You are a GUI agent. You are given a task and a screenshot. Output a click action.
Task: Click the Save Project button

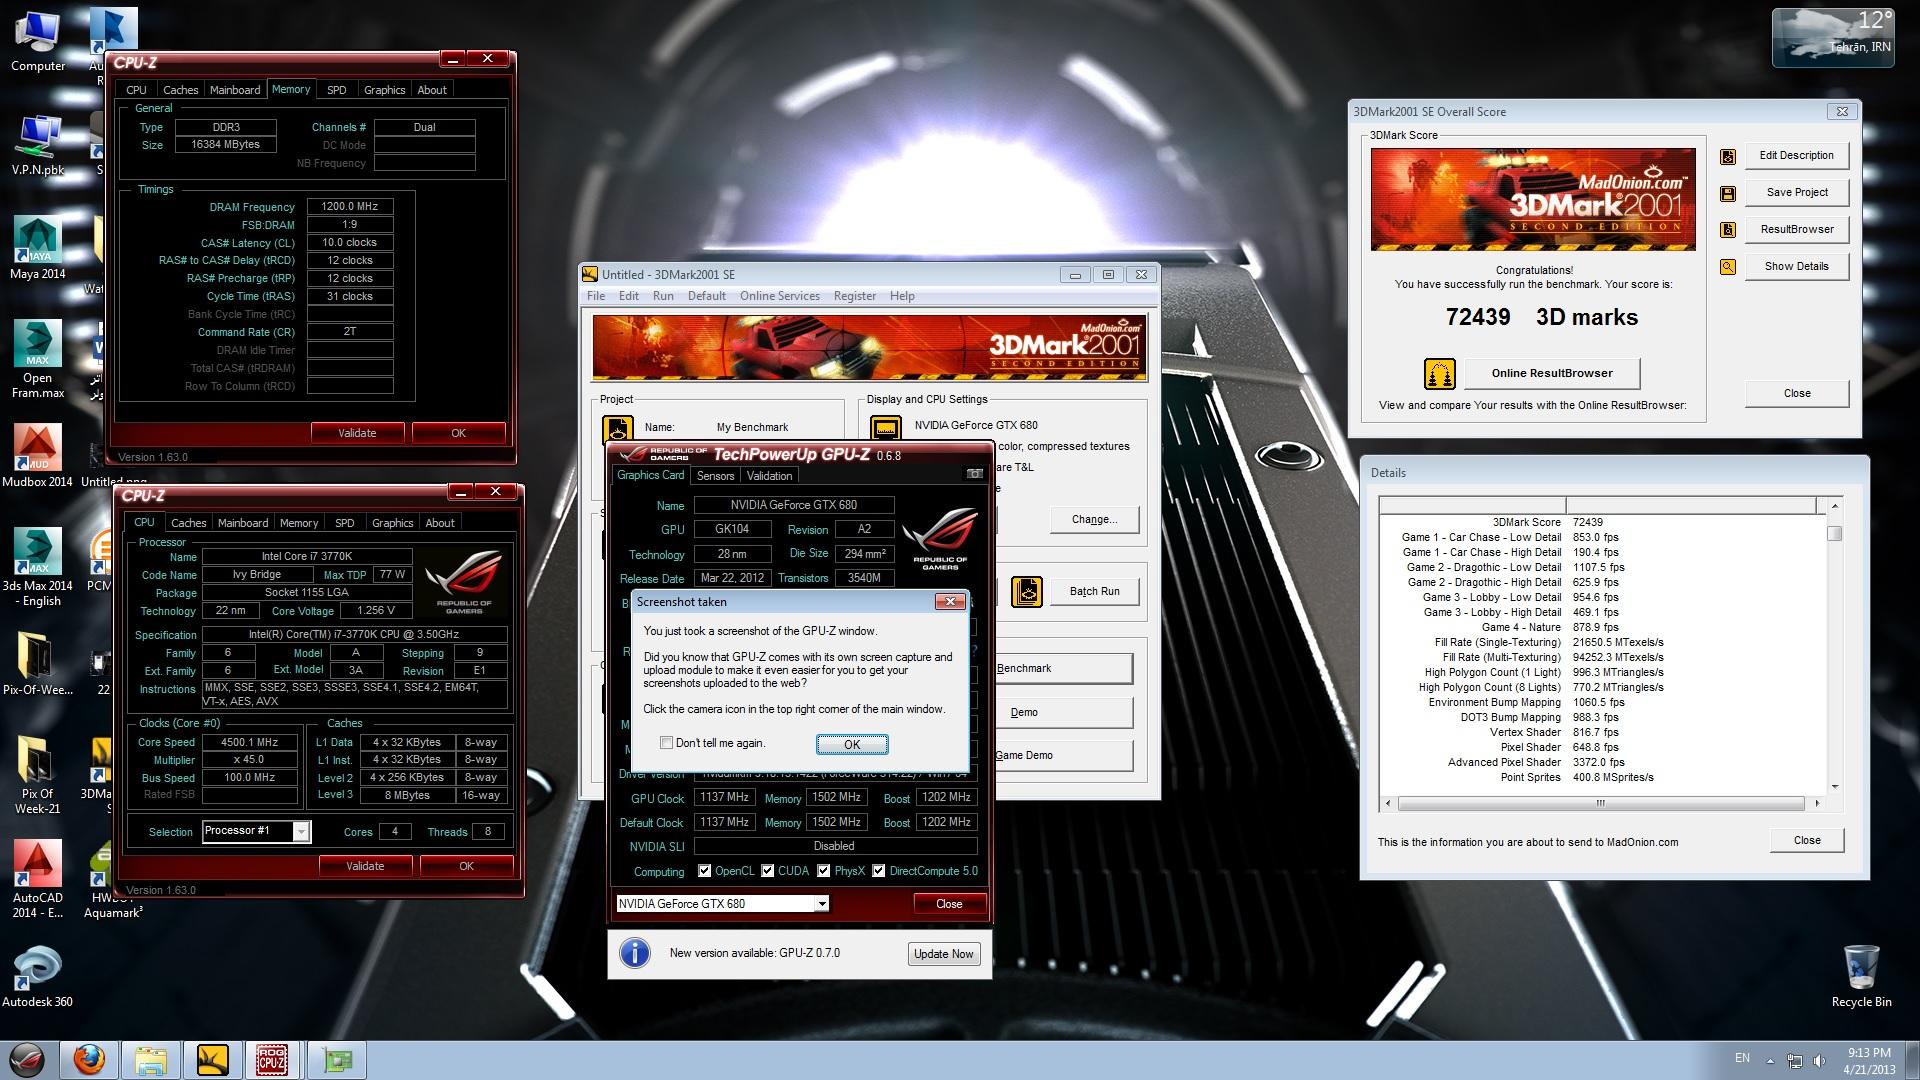tap(1796, 192)
